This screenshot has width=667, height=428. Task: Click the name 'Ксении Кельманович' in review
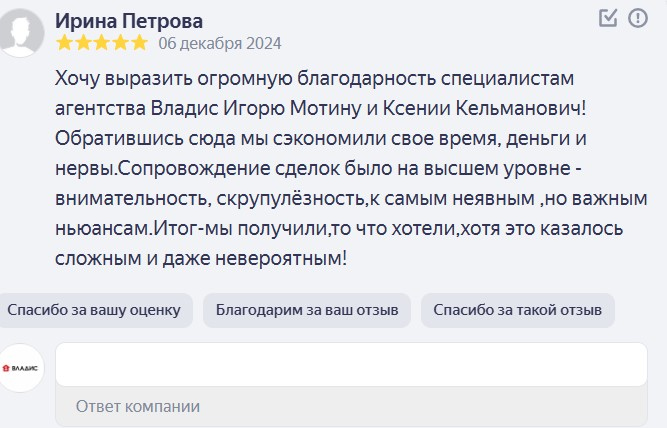coord(481,108)
